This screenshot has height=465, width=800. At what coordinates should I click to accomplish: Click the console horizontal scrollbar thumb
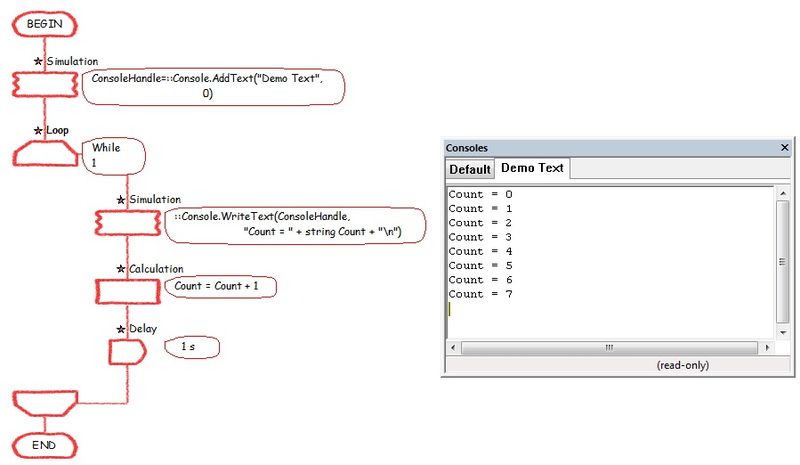[x=609, y=348]
